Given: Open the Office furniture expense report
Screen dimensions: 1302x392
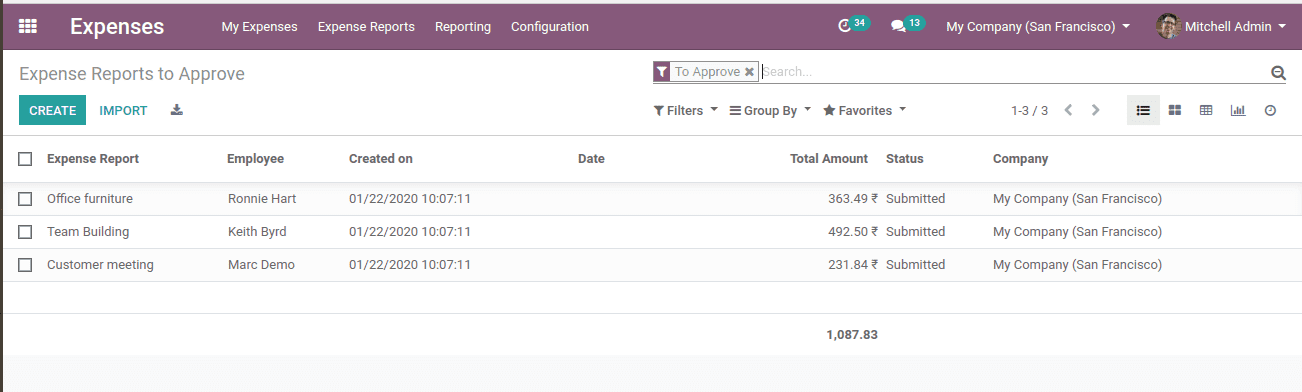Looking at the screenshot, I should point(90,199).
